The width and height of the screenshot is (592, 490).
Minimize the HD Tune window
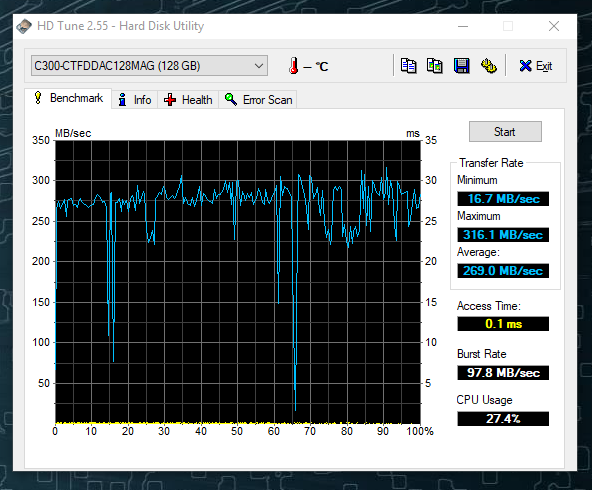point(463,26)
